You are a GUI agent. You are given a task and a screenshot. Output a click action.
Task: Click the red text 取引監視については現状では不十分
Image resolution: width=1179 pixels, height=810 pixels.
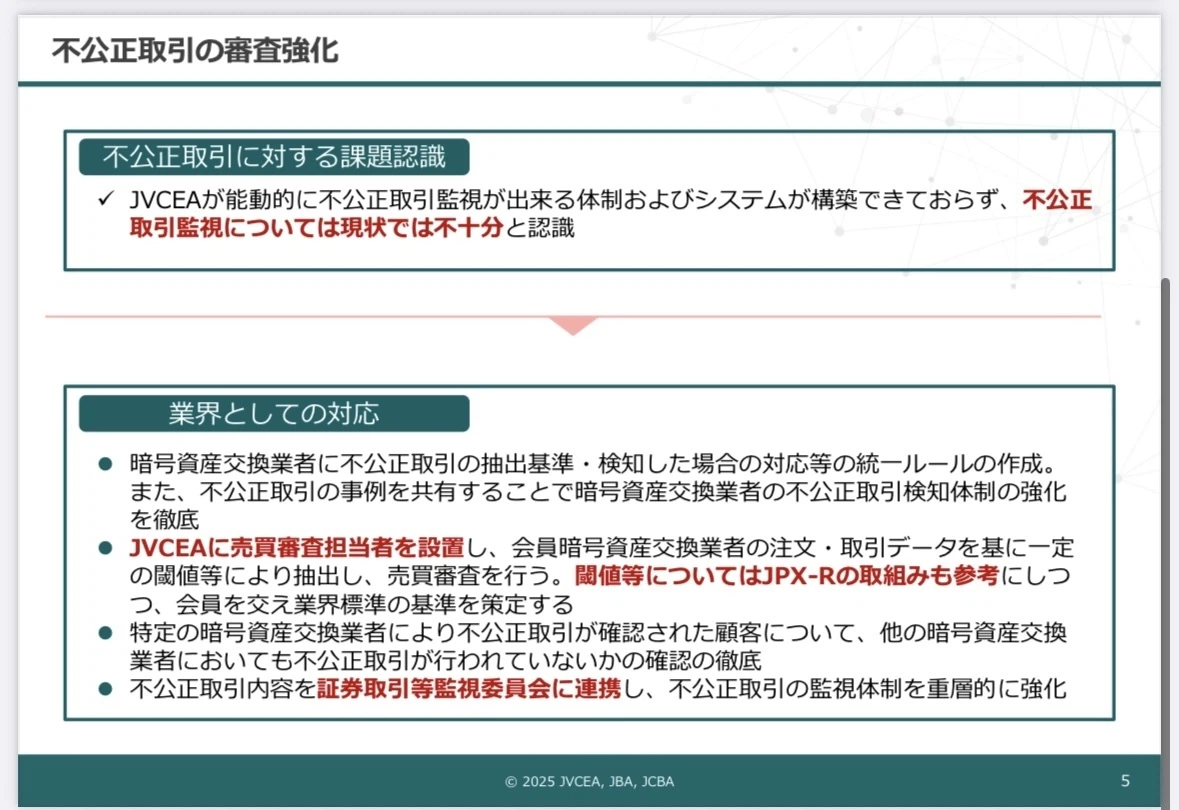click(316, 227)
